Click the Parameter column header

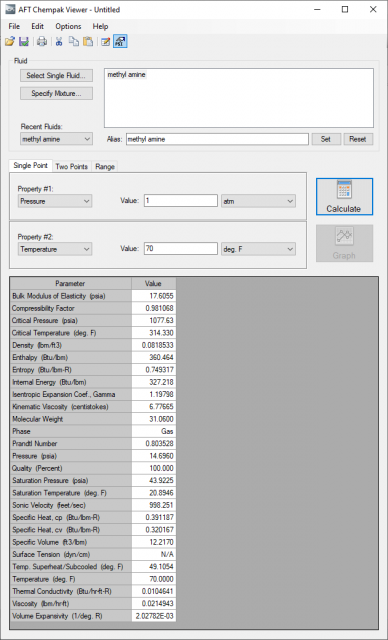click(70, 283)
